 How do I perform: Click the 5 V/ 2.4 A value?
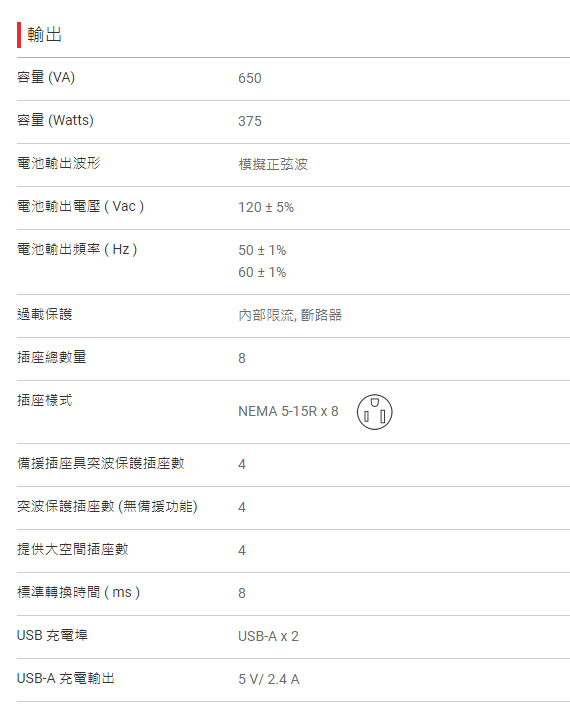coord(269,680)
